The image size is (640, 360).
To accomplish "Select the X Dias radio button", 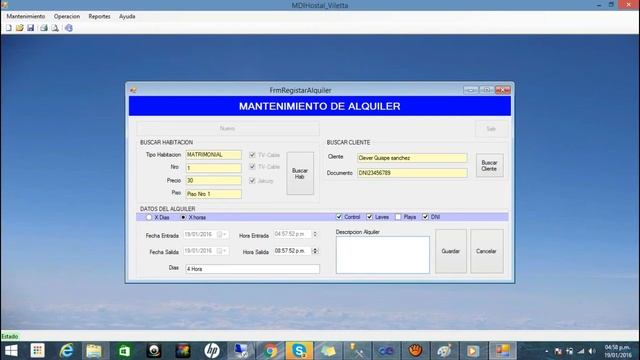I will pos(149,218).
